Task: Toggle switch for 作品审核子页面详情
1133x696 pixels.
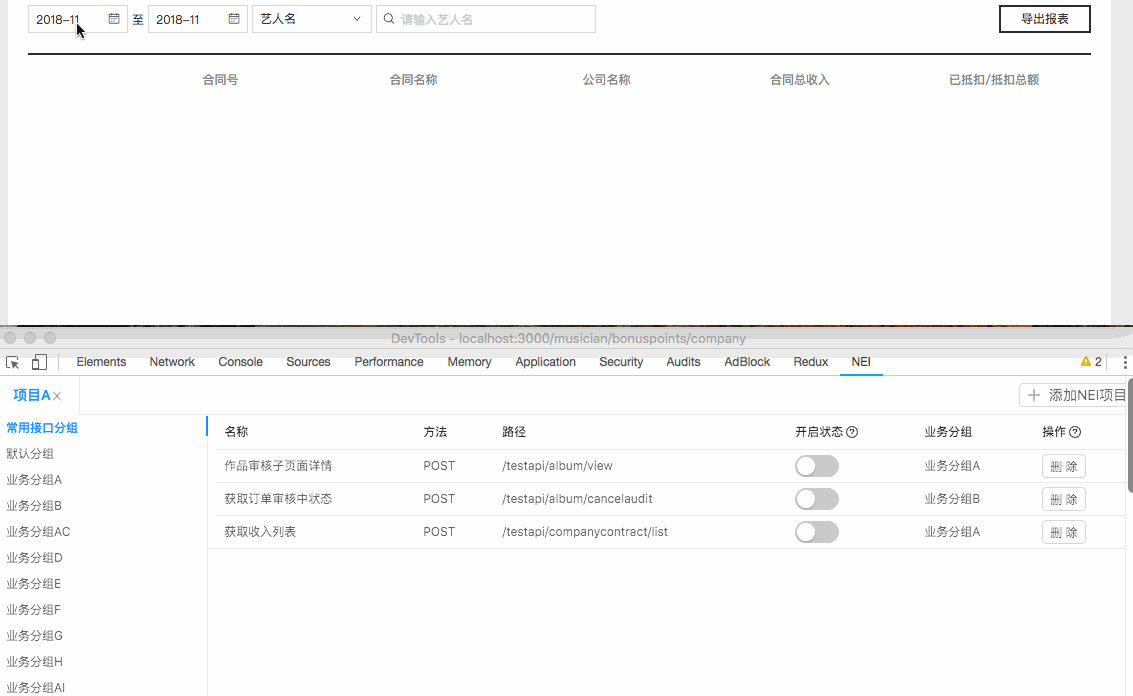Action: click(817, 466)
